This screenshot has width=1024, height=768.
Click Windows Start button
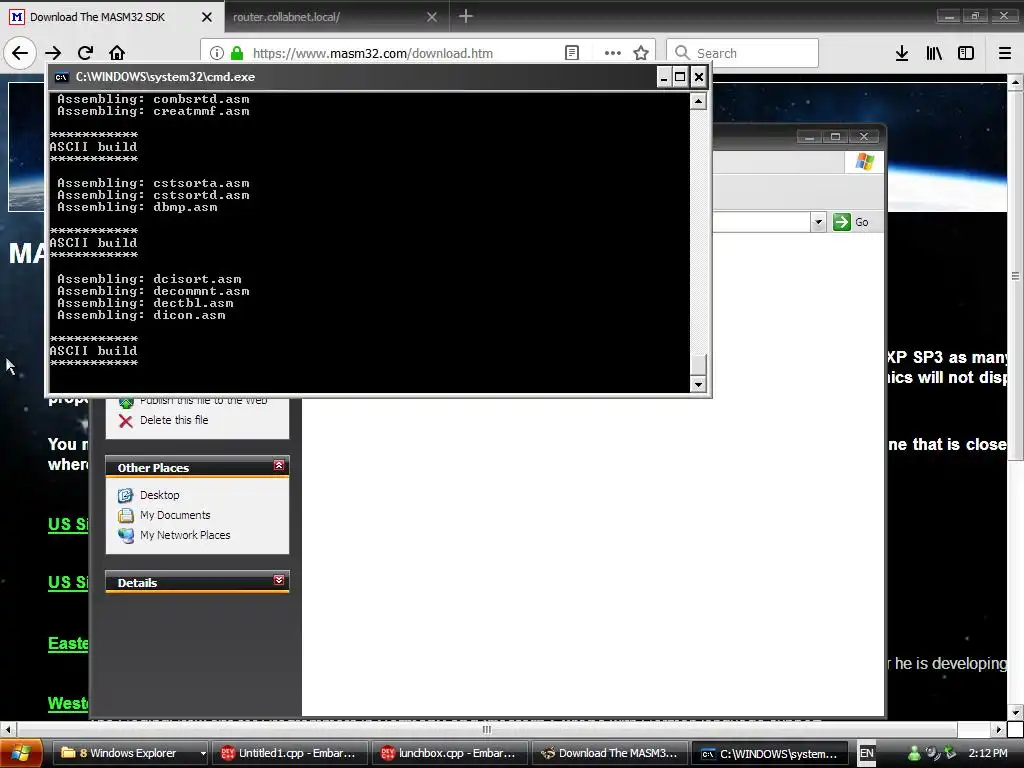[21, 753]
